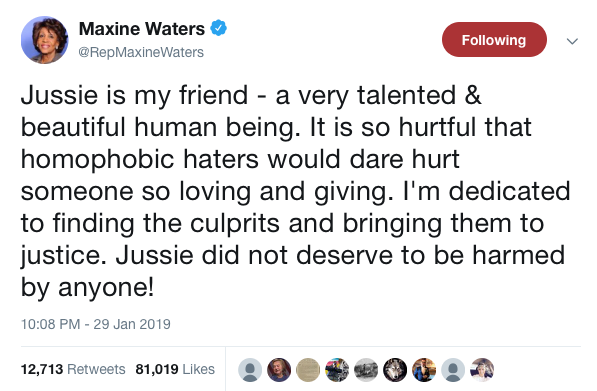Open the wolf avatar liker profile
597x391 pixels.
395,370
